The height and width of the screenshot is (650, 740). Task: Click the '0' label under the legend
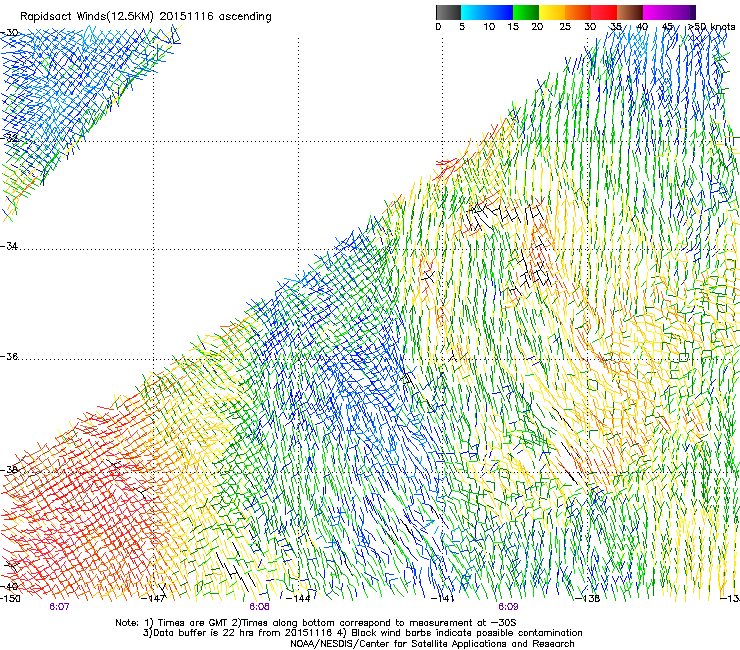tap(438, 27)
